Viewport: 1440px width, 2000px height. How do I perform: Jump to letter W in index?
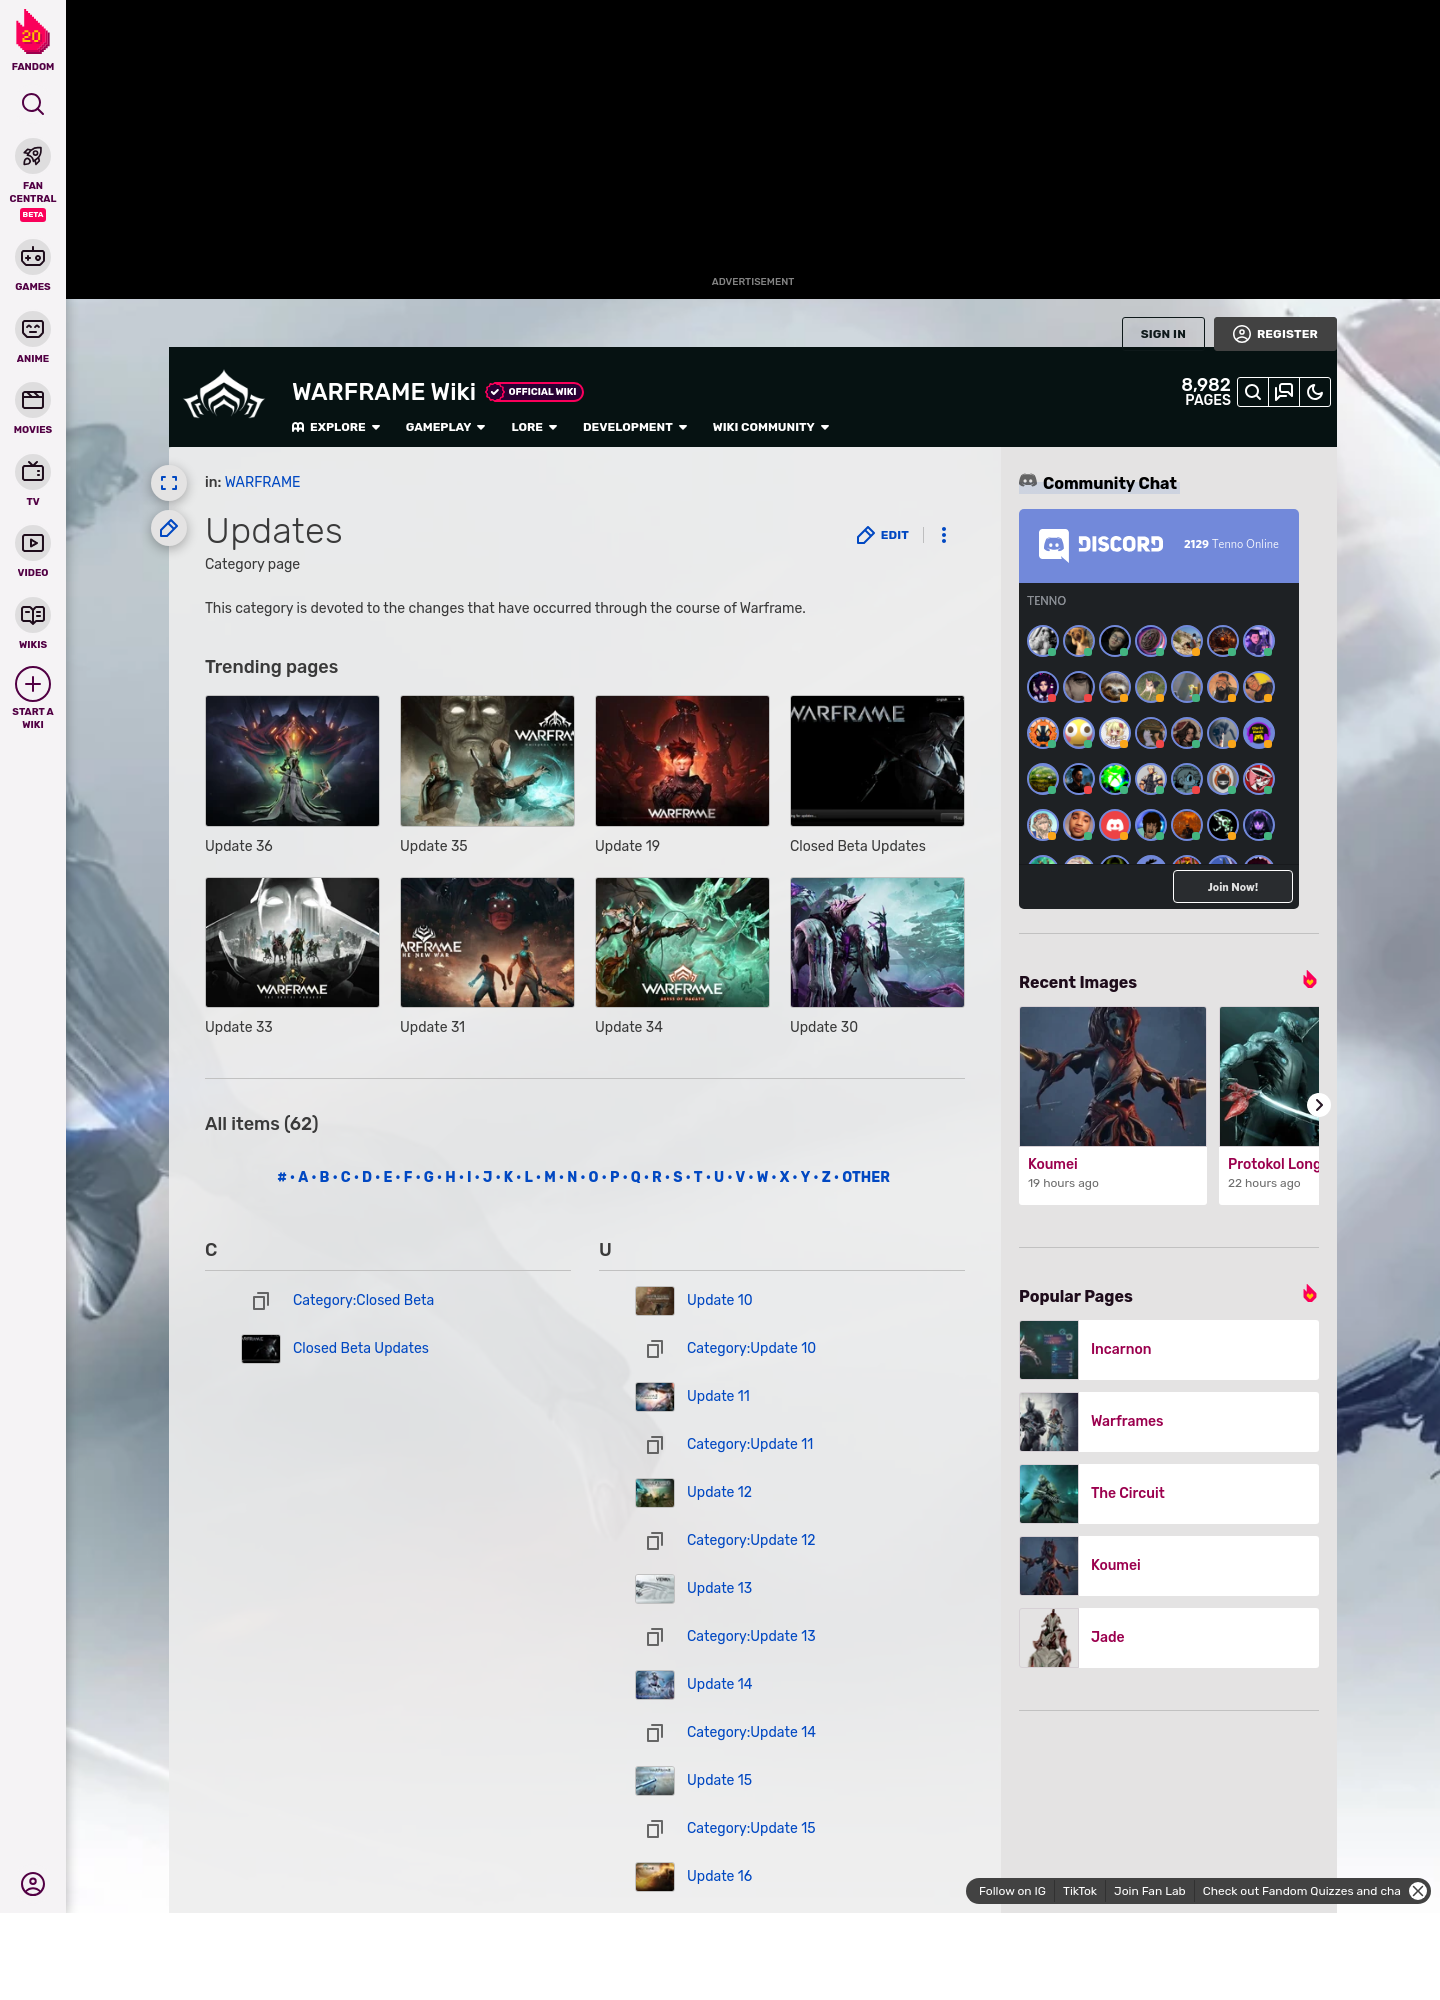[763, 1177]
